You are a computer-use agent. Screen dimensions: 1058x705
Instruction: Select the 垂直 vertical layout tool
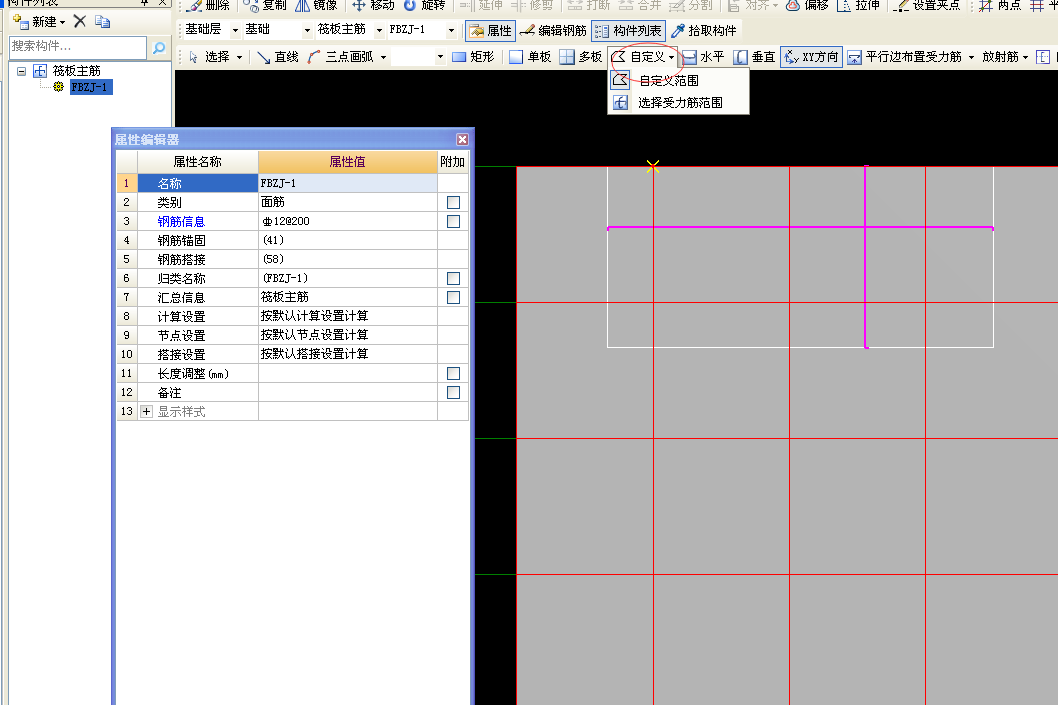point(754,57)
